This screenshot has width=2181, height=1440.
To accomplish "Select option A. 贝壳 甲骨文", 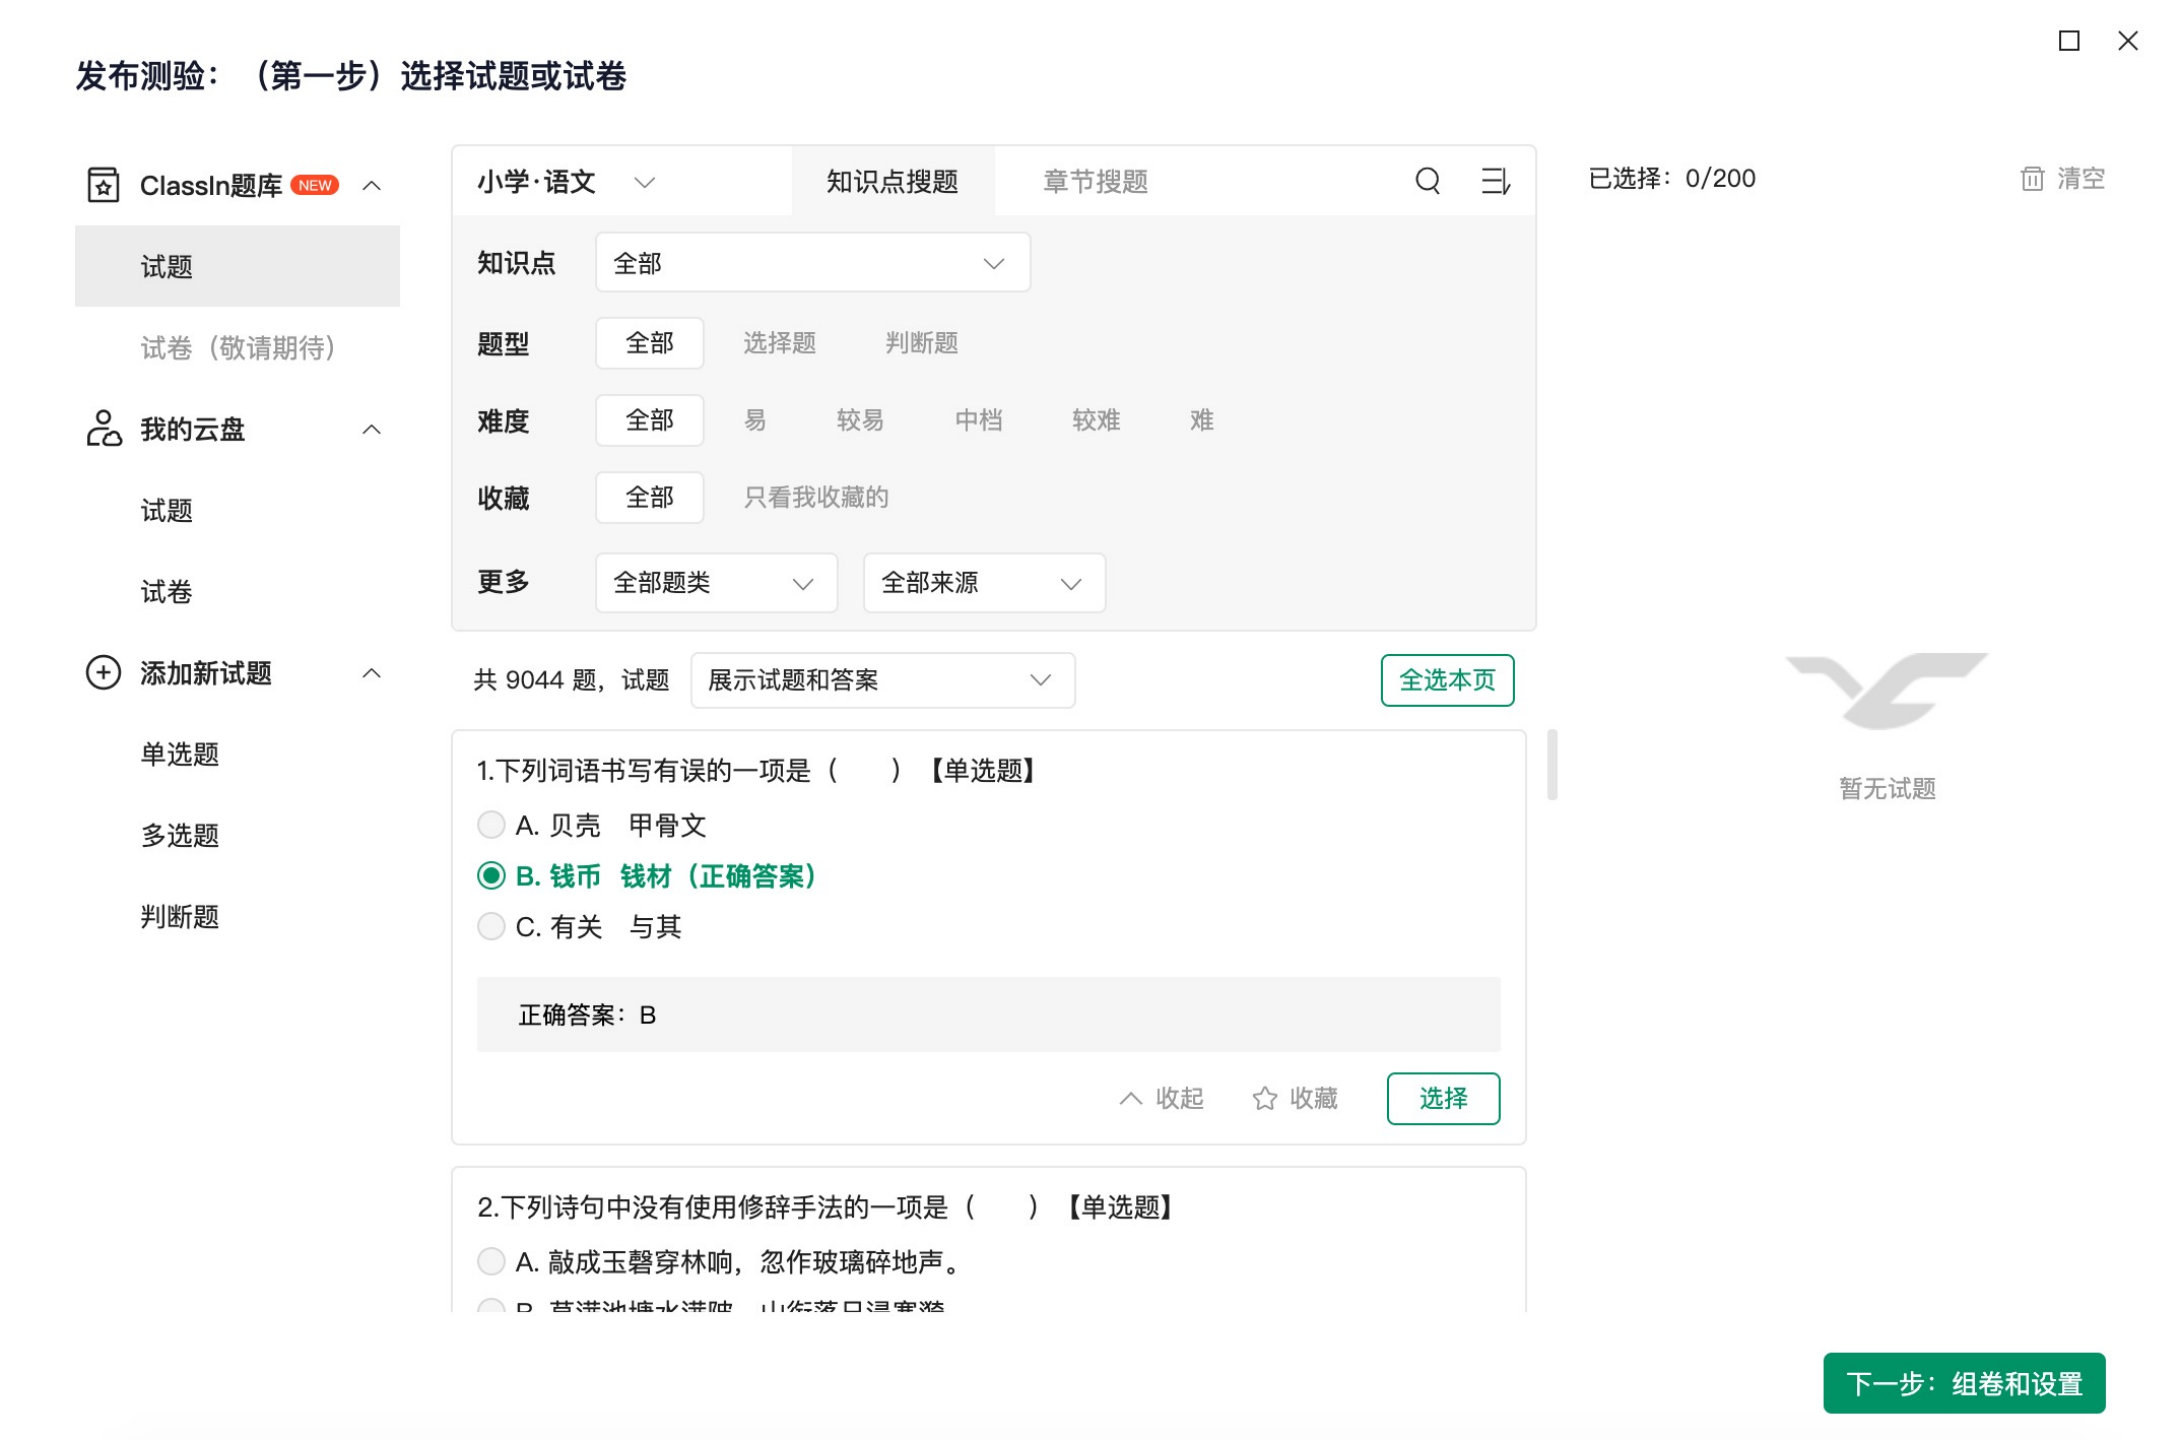I will tap(490, 824).
